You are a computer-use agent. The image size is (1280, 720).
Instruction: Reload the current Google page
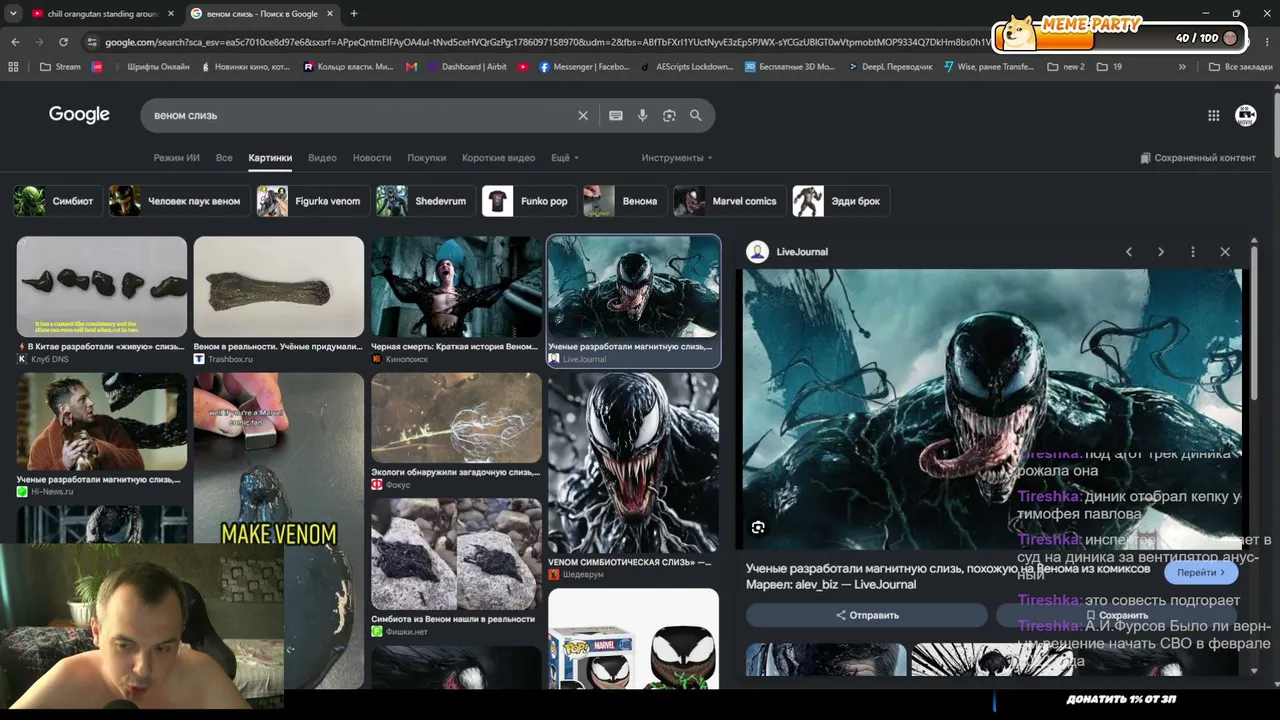(63, 42)
